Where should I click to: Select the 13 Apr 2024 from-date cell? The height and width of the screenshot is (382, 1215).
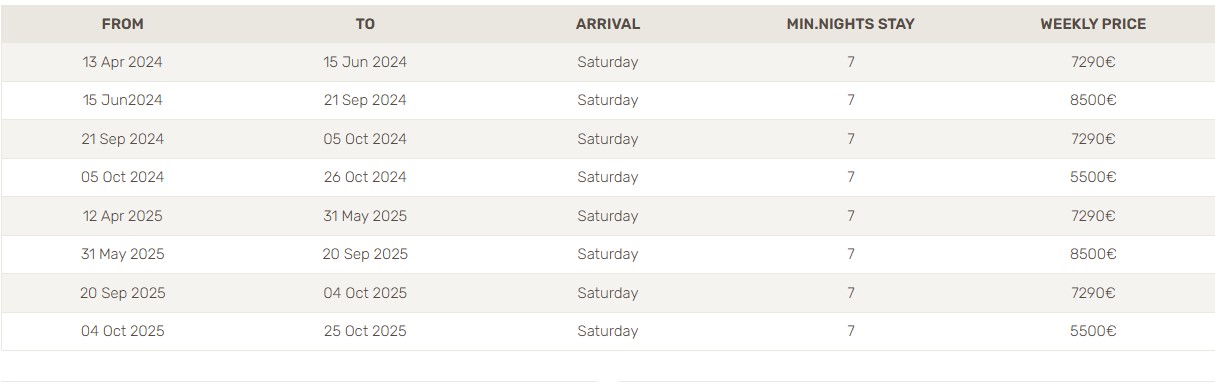point(122,62)
